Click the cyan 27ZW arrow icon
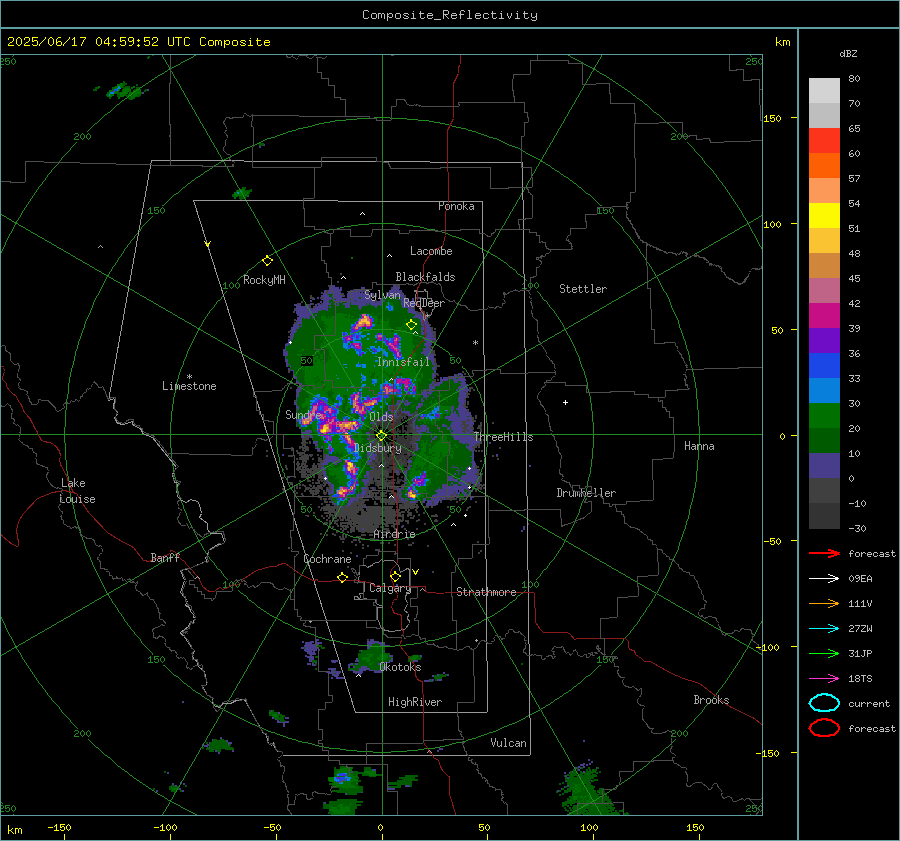The height and width of the screenshot is (841, 900). pyautogui.click(x=824, y=629)
